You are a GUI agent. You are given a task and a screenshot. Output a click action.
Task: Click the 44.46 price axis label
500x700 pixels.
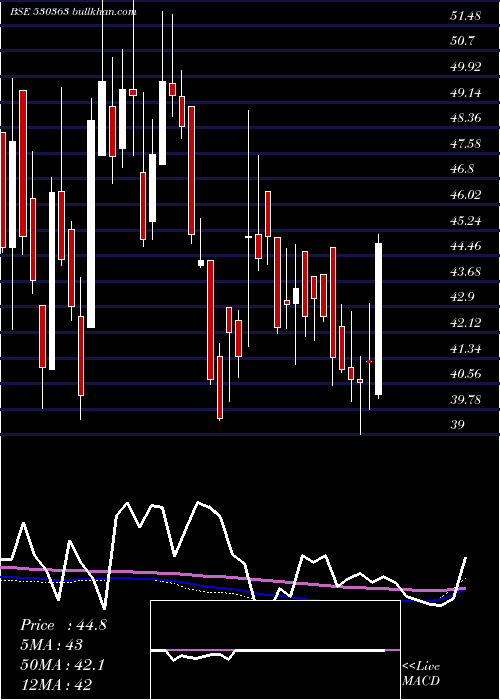(466, 246)
